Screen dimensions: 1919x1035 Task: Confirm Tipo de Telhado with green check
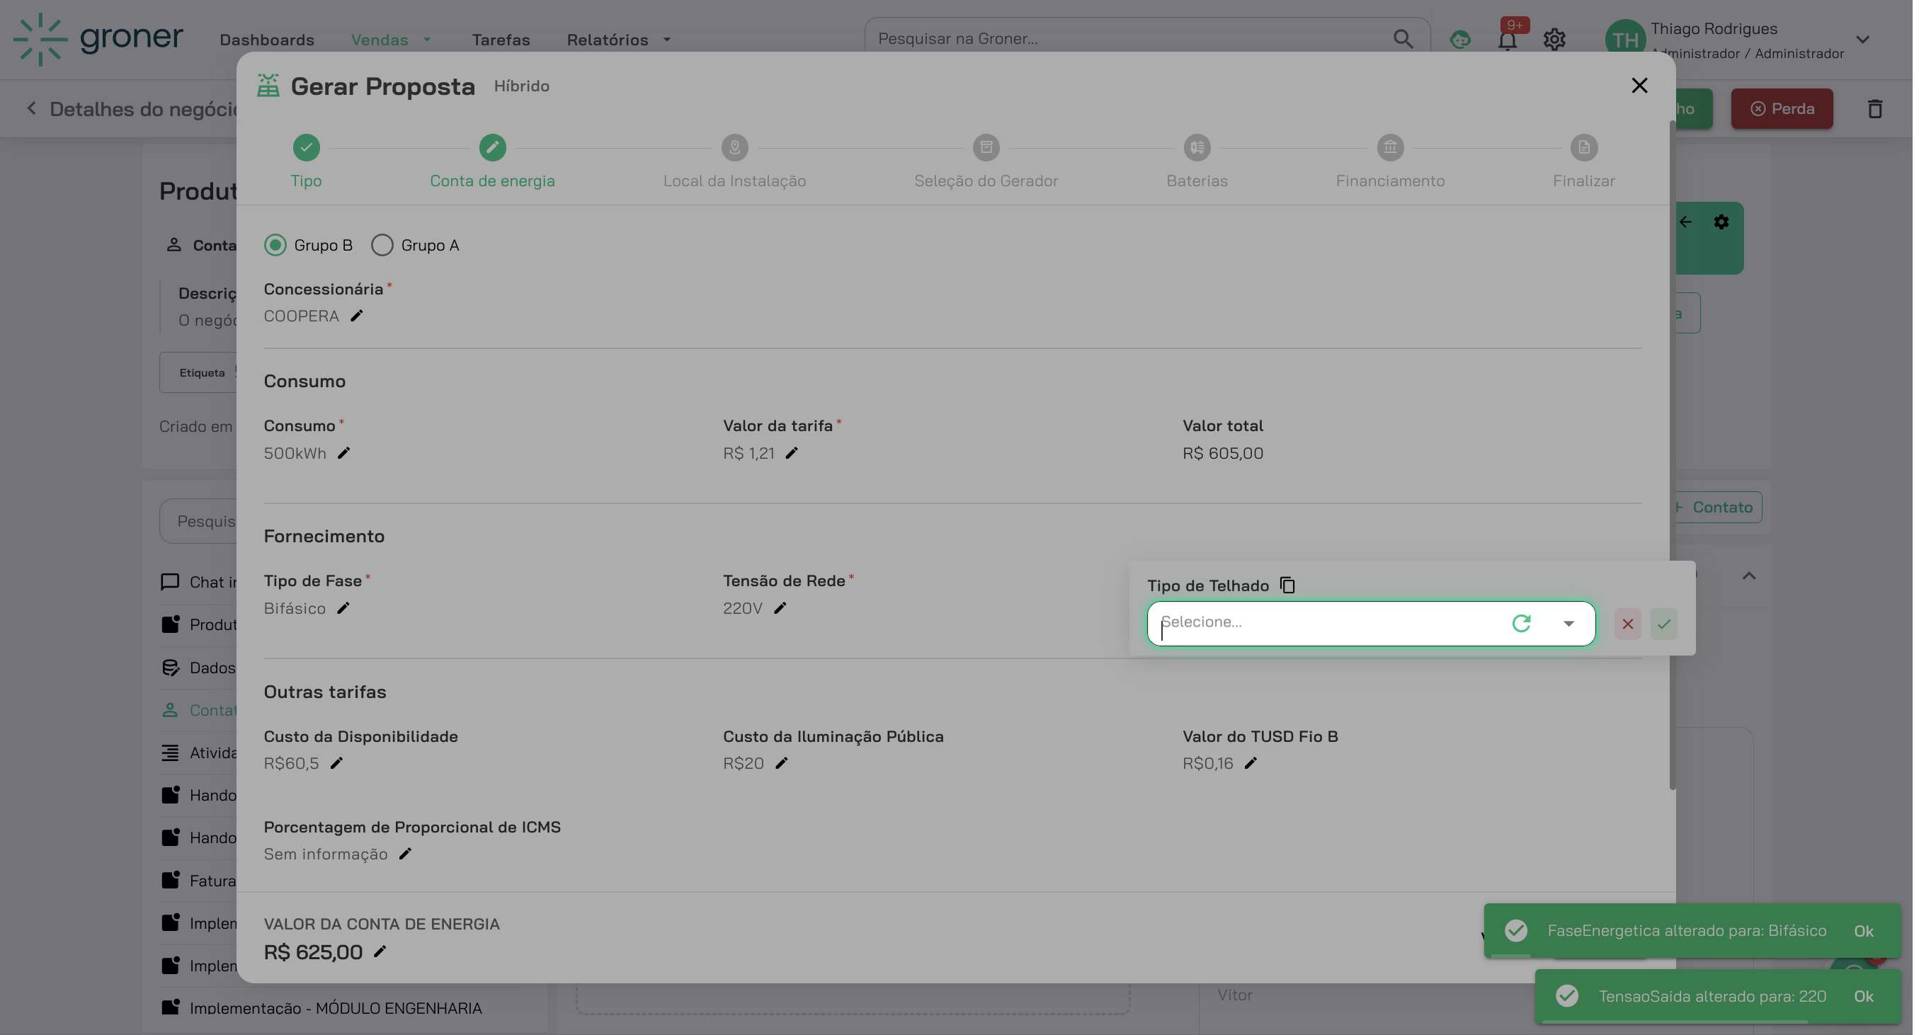[1664, 624]
